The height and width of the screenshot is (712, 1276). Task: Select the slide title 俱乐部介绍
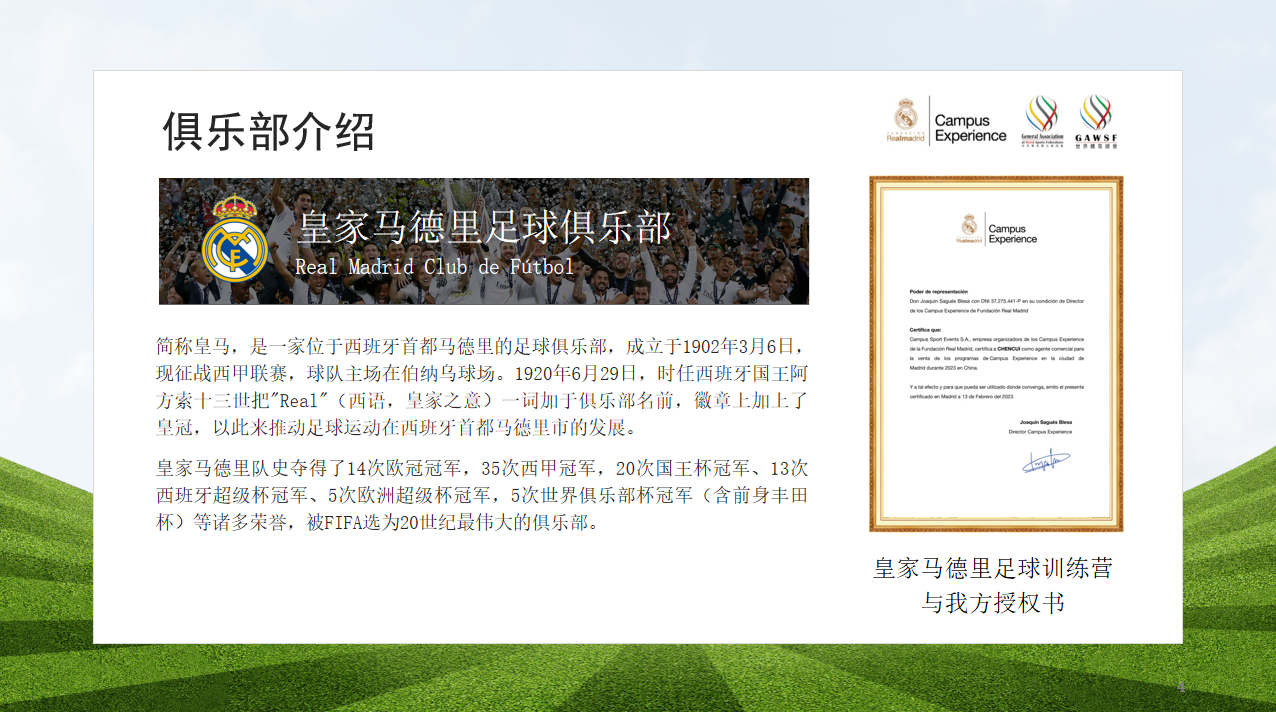269,131
